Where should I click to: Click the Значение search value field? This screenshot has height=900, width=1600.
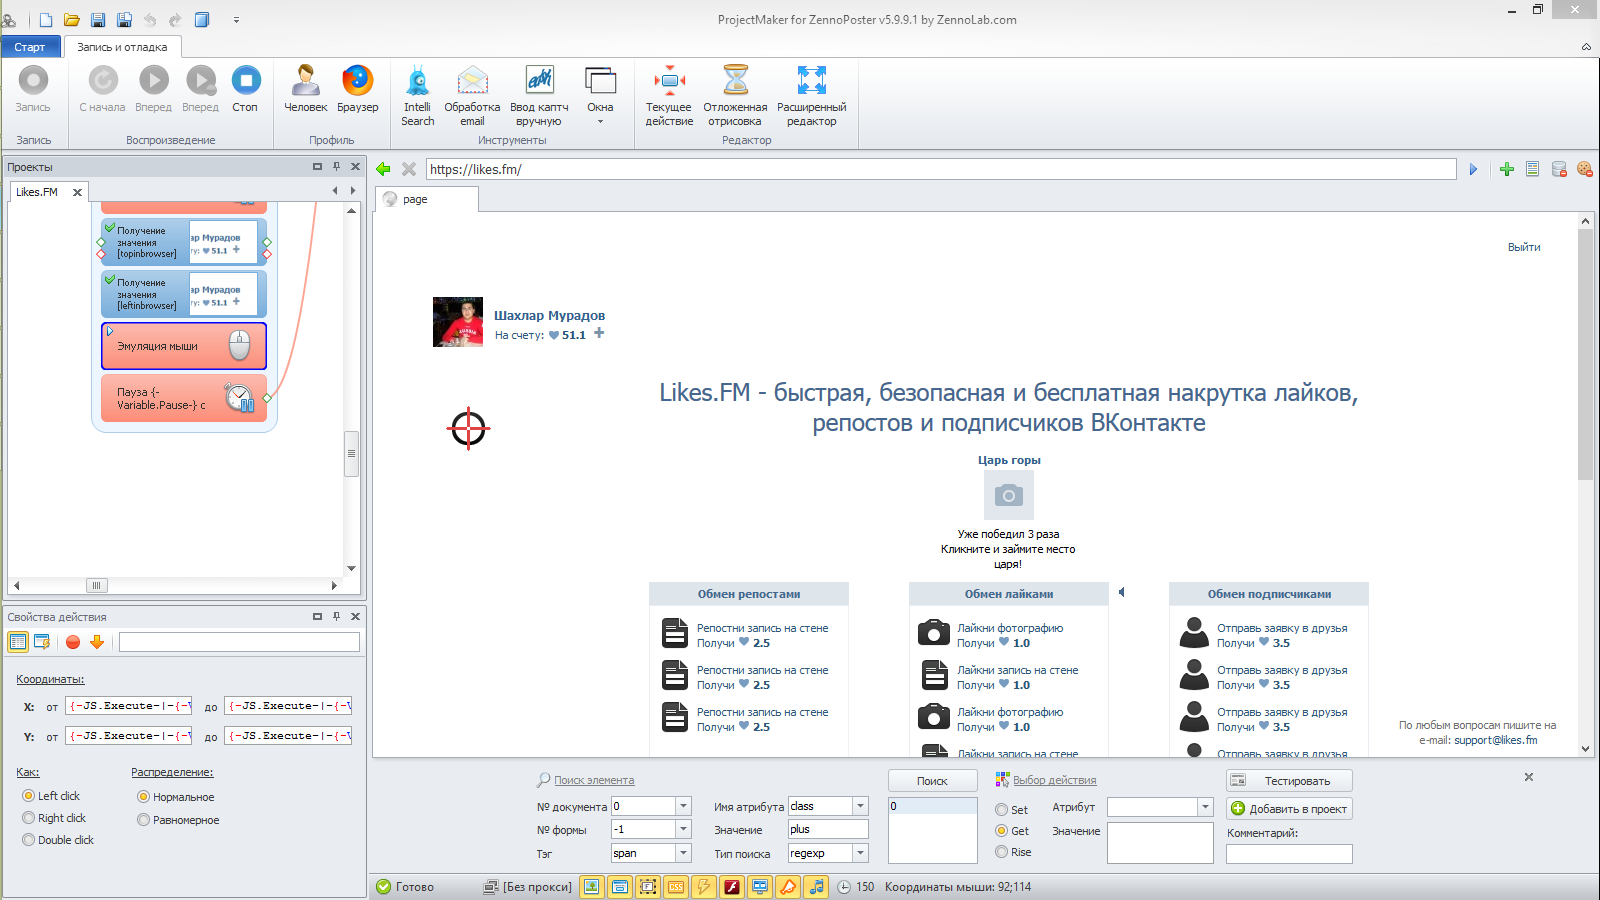(x=828, y=829)
